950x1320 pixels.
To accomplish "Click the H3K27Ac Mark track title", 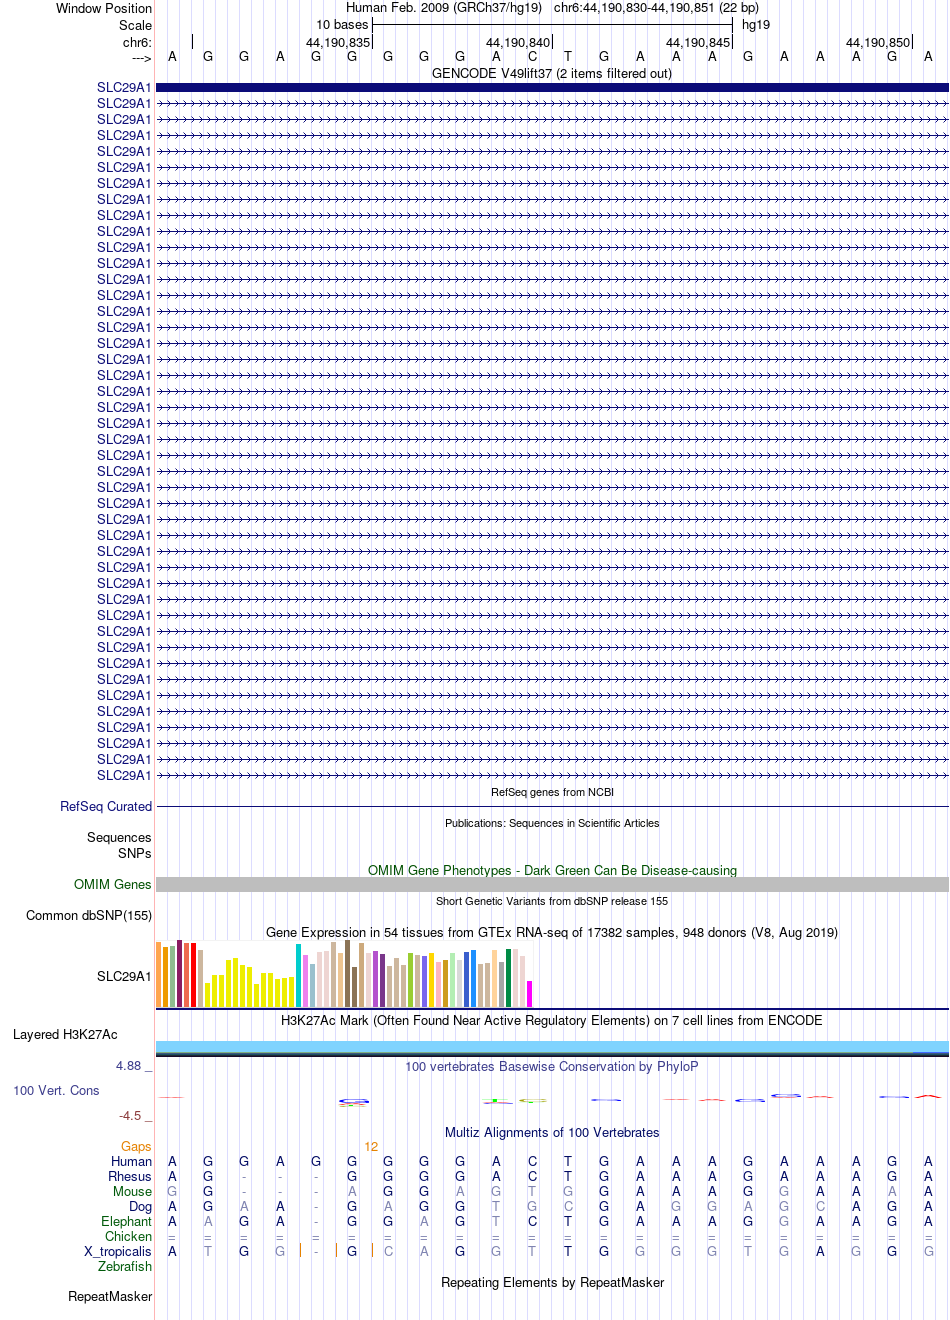I will pyautogui.click(x=552, y=1021).
